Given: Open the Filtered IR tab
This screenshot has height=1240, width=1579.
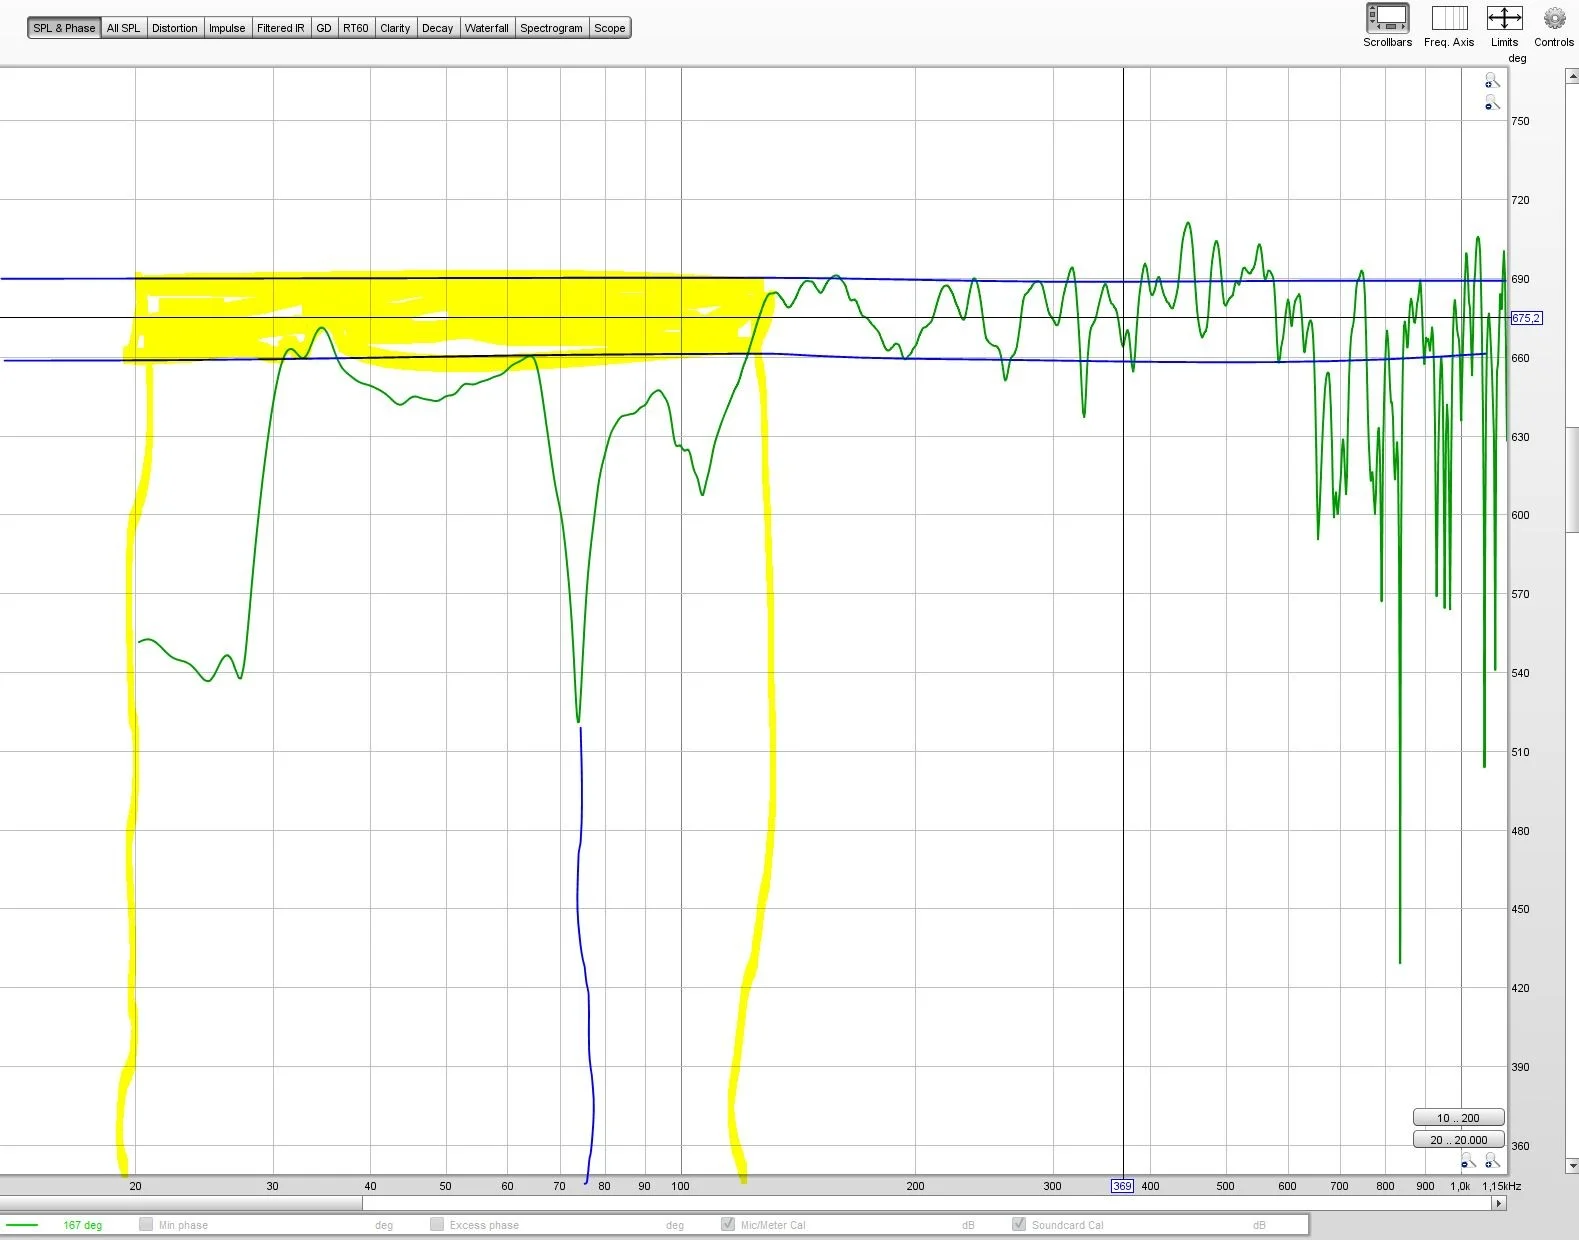Looking at the screenshot, I should (x=281, y=28).
